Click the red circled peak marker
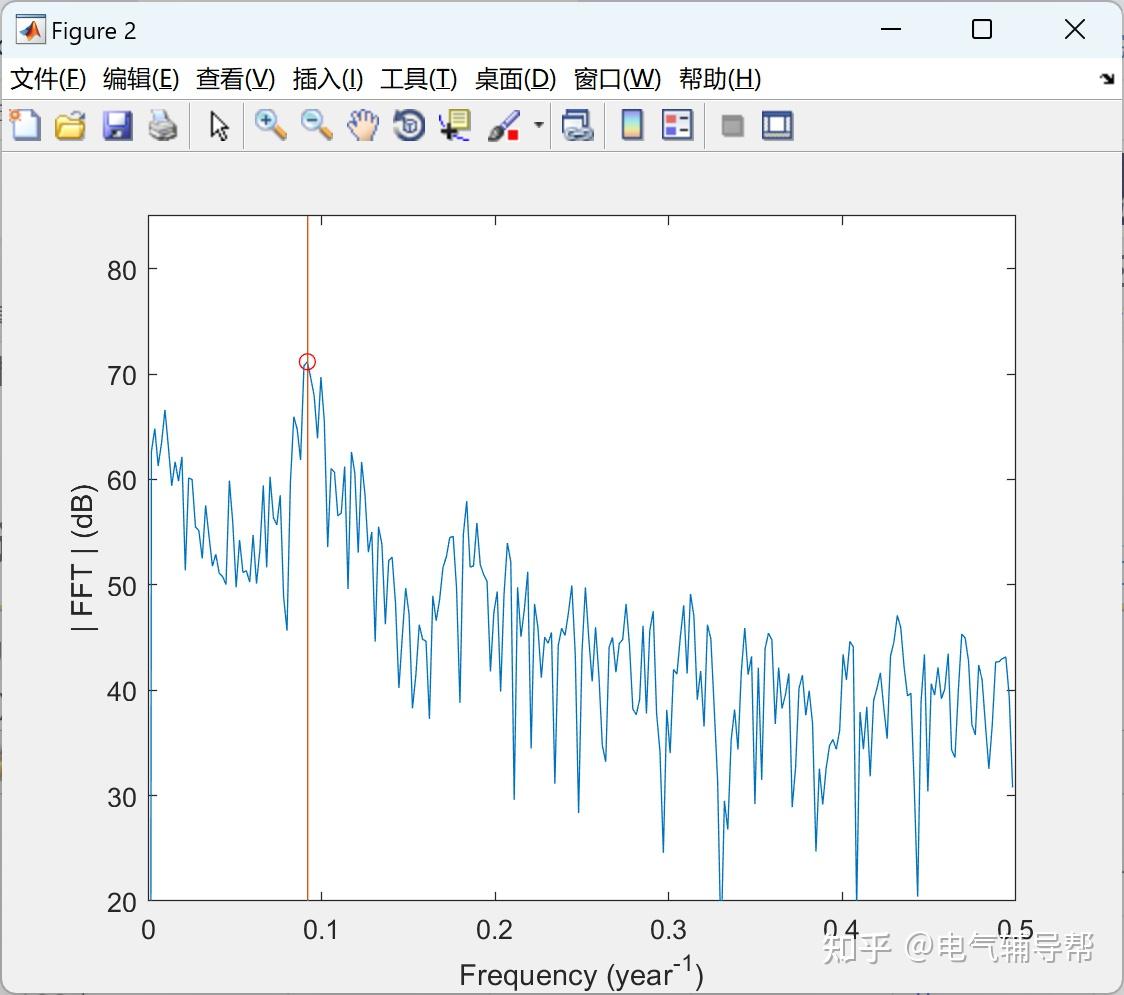The image size is (1124, 995). (307, 362)
